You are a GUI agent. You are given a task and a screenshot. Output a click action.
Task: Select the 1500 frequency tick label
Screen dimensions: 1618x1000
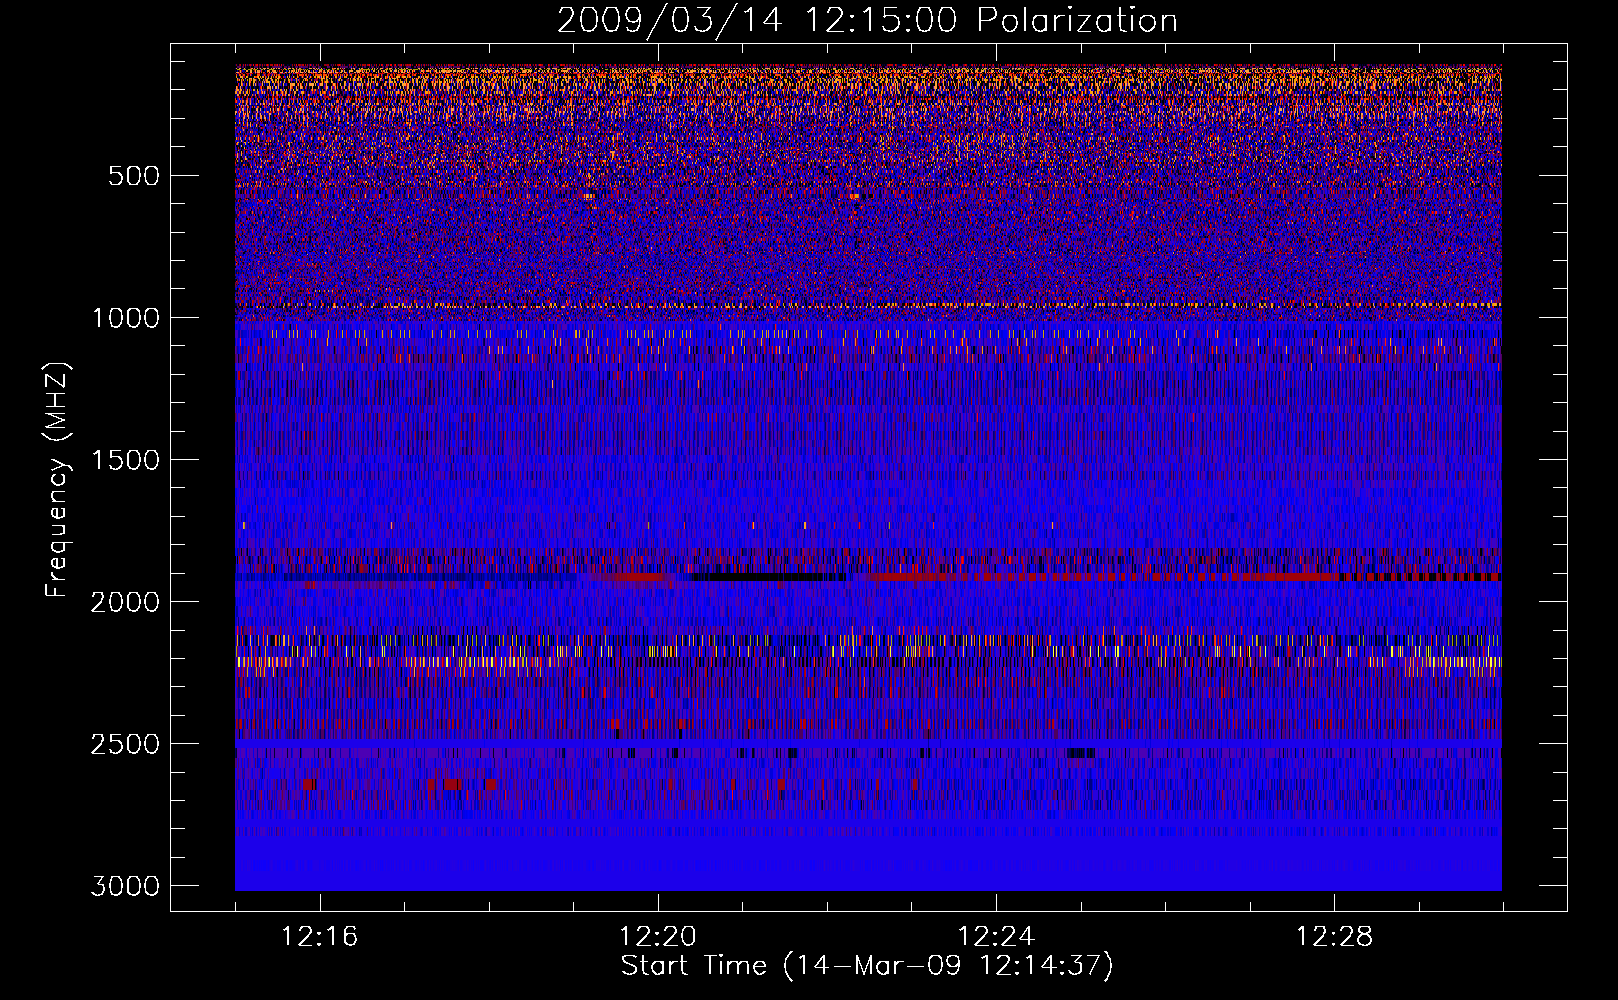[125, 460]
